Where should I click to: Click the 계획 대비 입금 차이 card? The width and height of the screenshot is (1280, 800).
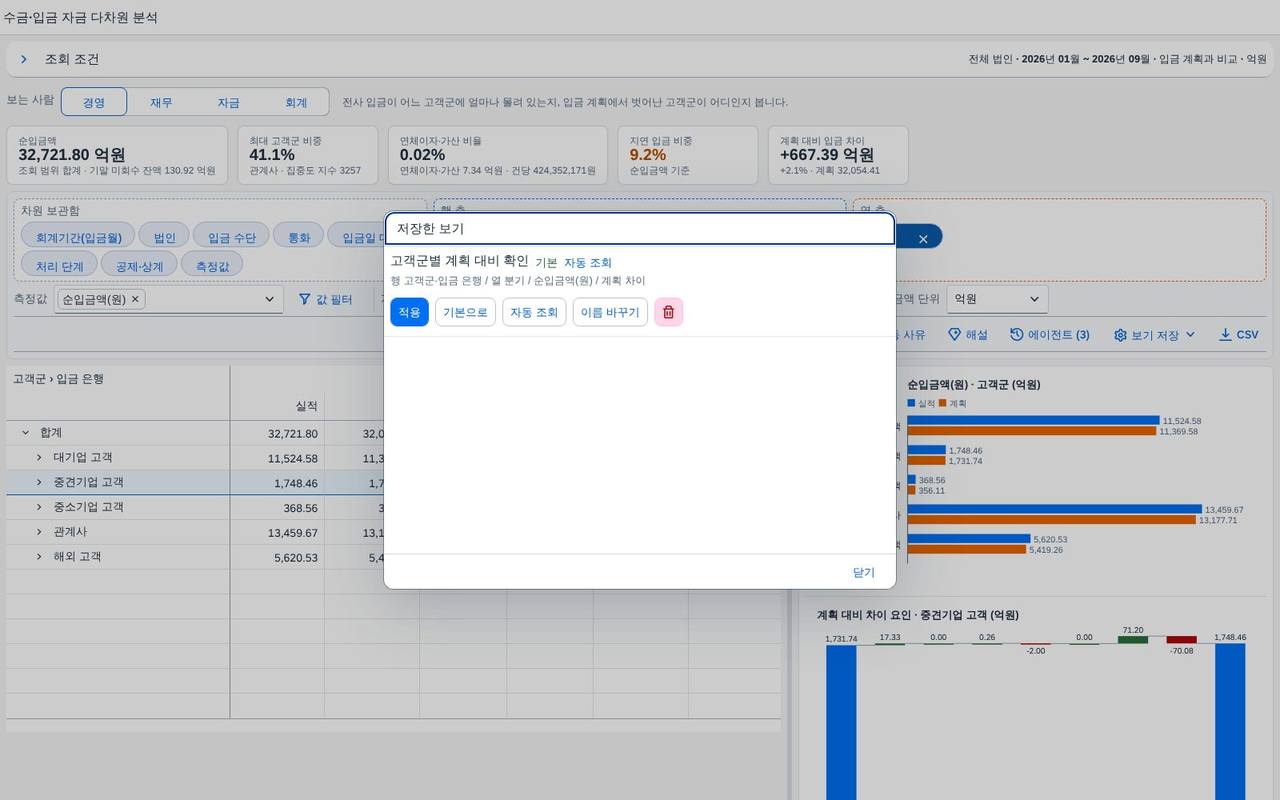coord(838,155)
